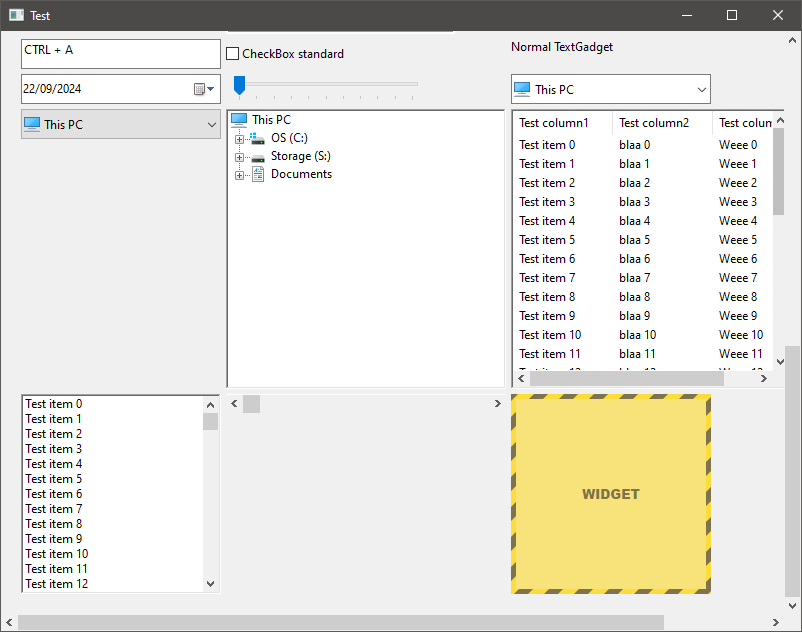The height and width of the screenshot is (632, 802).
Task: Click the window's bottom right scroll arrow
Action: (x=776, y=622)
